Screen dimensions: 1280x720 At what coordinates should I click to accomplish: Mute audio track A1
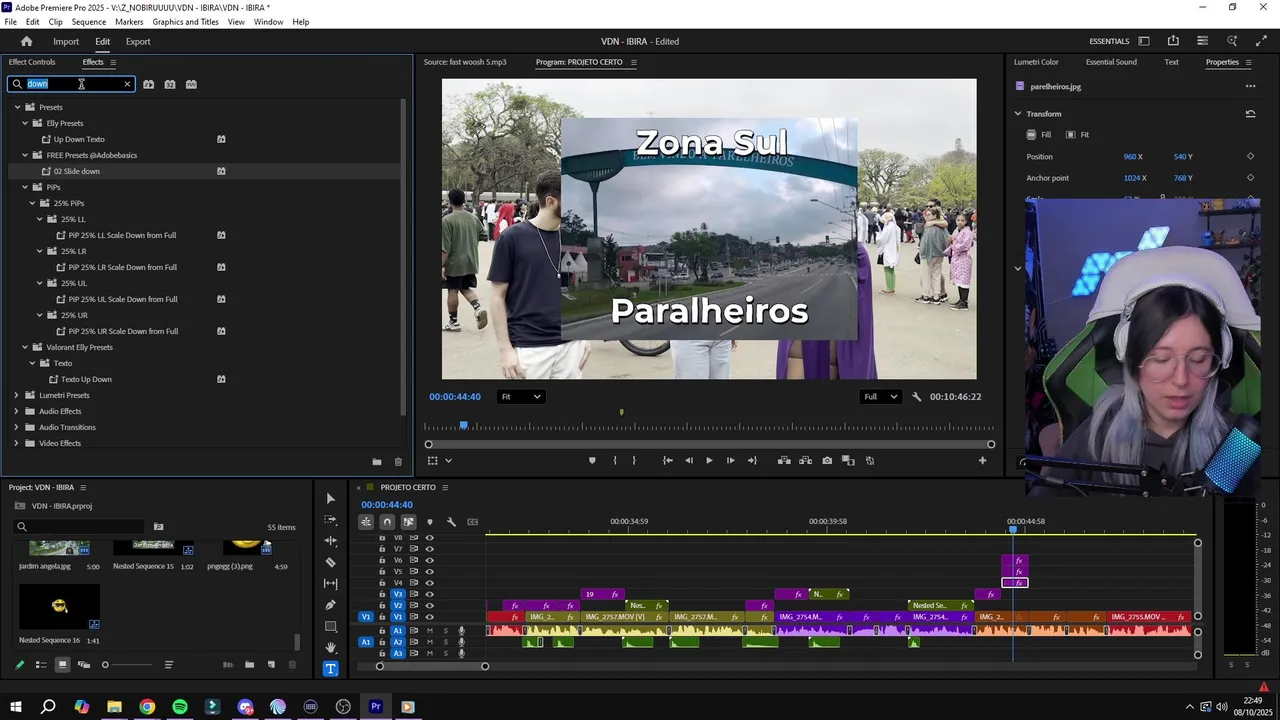[x=430, y=631]
